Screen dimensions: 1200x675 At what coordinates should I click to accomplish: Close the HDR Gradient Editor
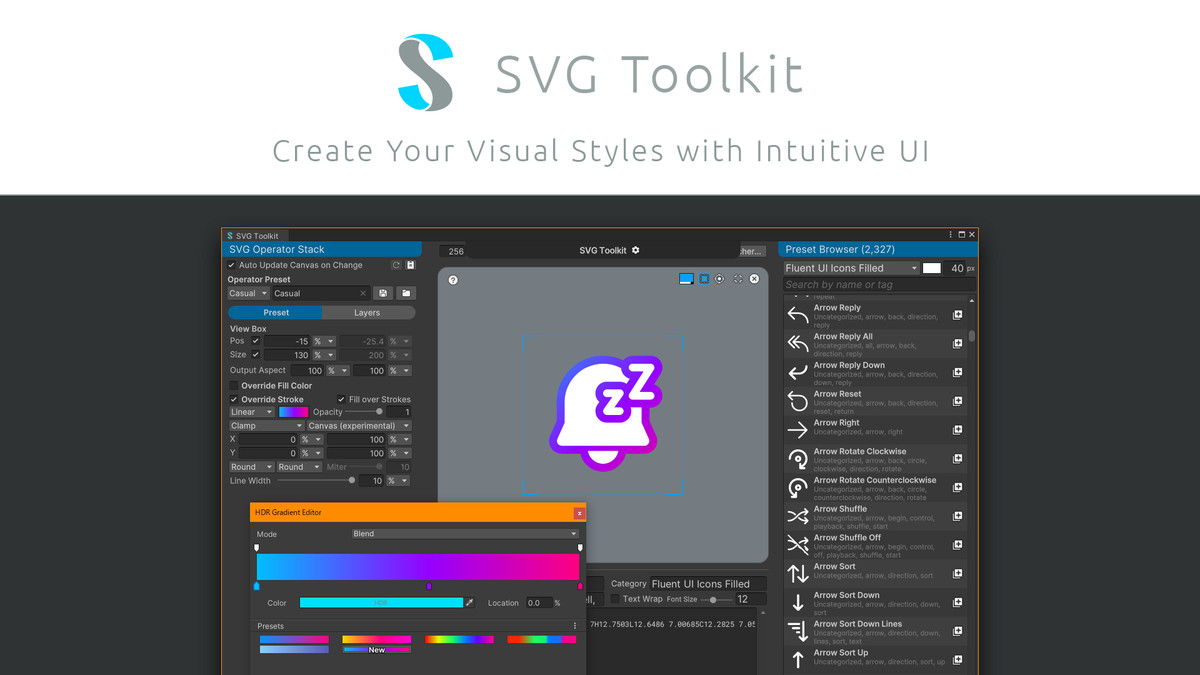pyautogui.click(x=579, y=512)
